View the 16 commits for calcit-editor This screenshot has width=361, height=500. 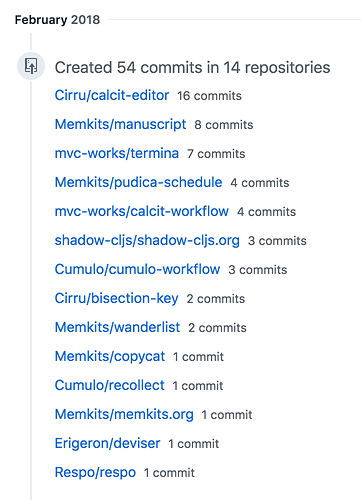(x=209, y=96)
